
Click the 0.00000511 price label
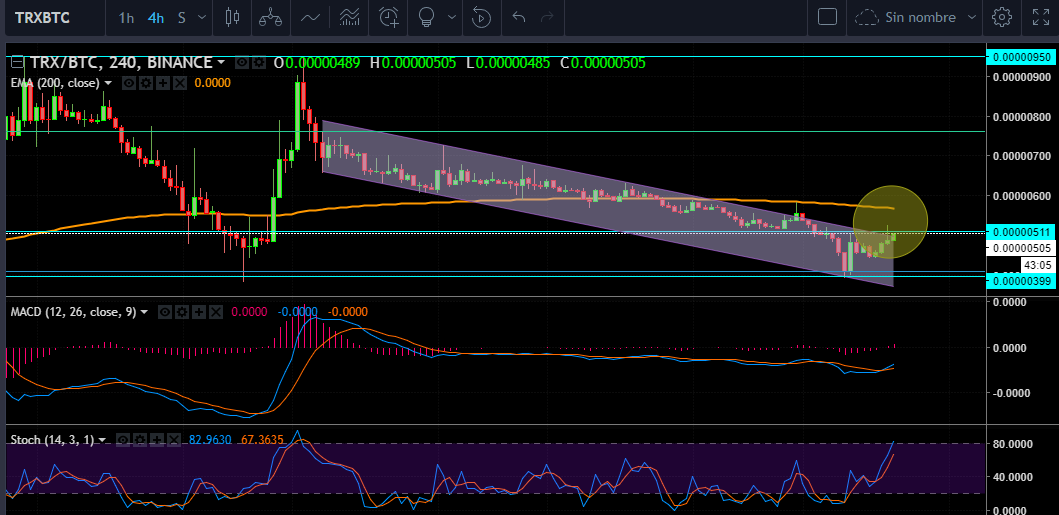click(1020, 232)
